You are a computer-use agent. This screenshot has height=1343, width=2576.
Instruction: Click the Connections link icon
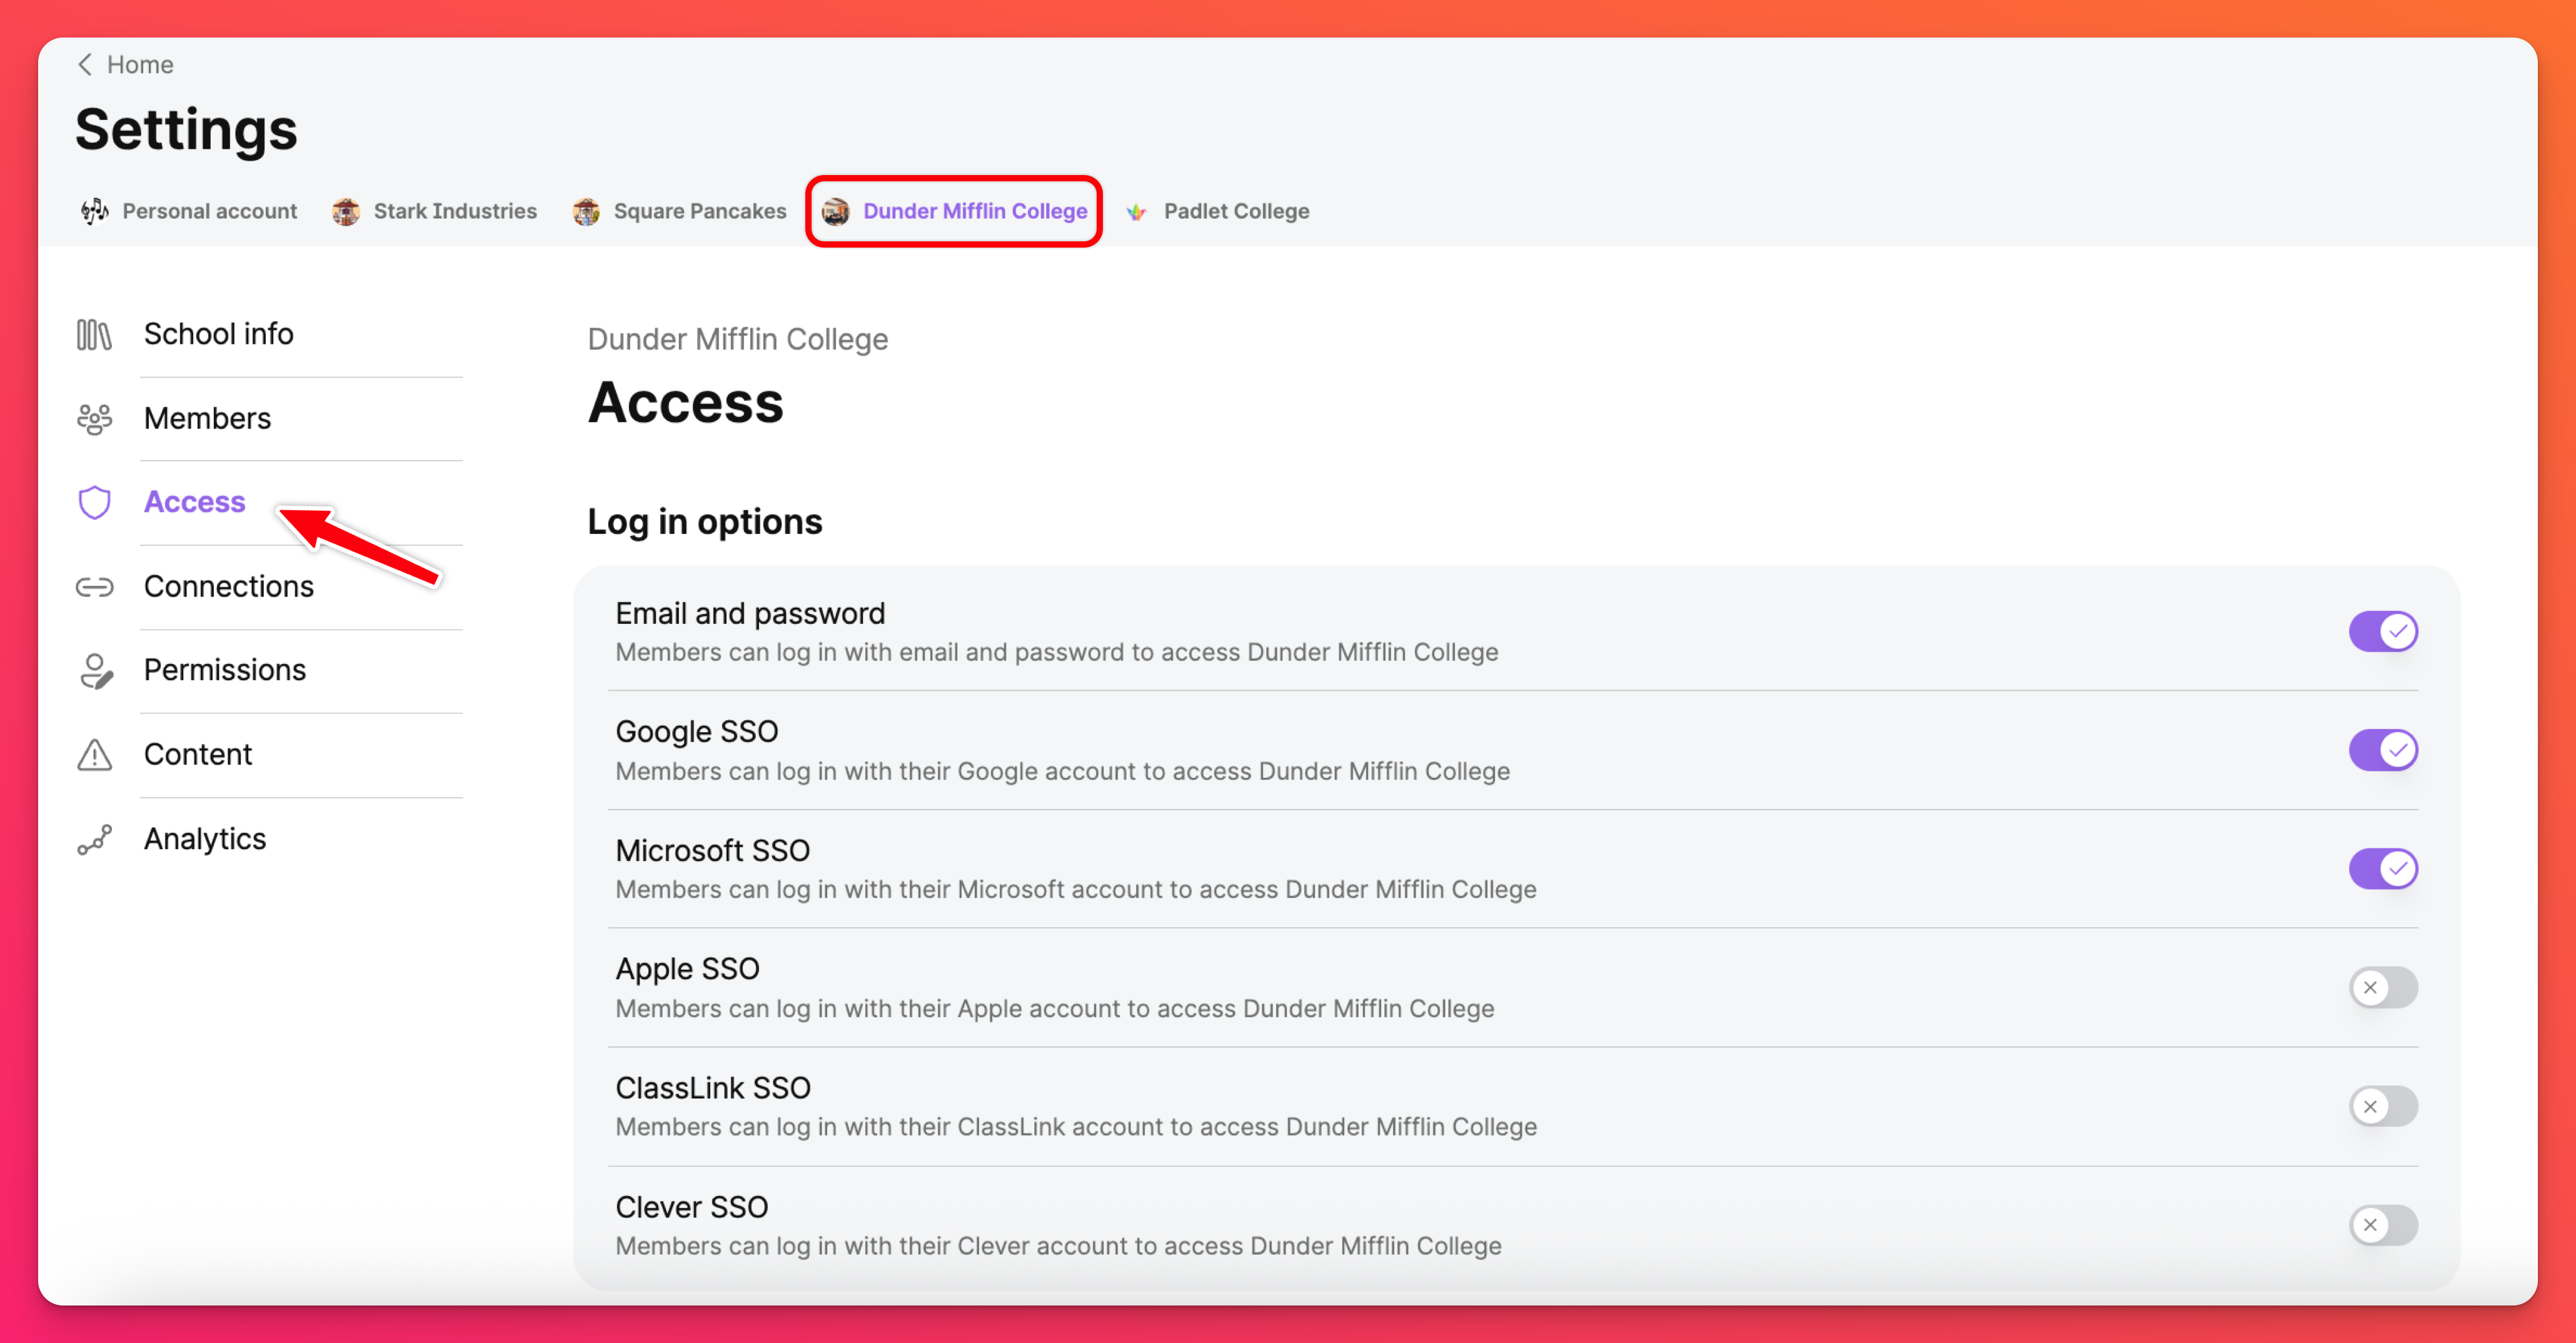point(94,586)
